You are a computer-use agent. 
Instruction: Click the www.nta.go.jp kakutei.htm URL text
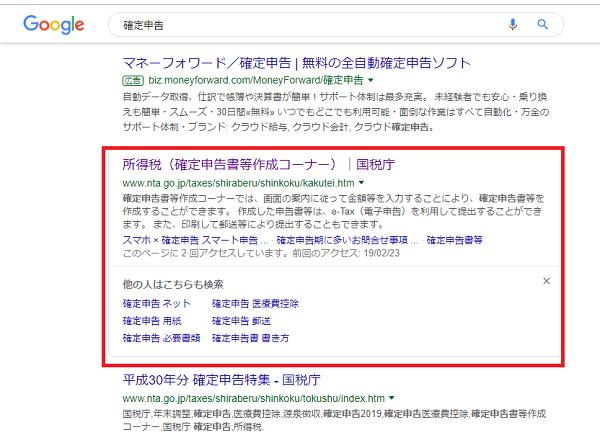point(238,183)
